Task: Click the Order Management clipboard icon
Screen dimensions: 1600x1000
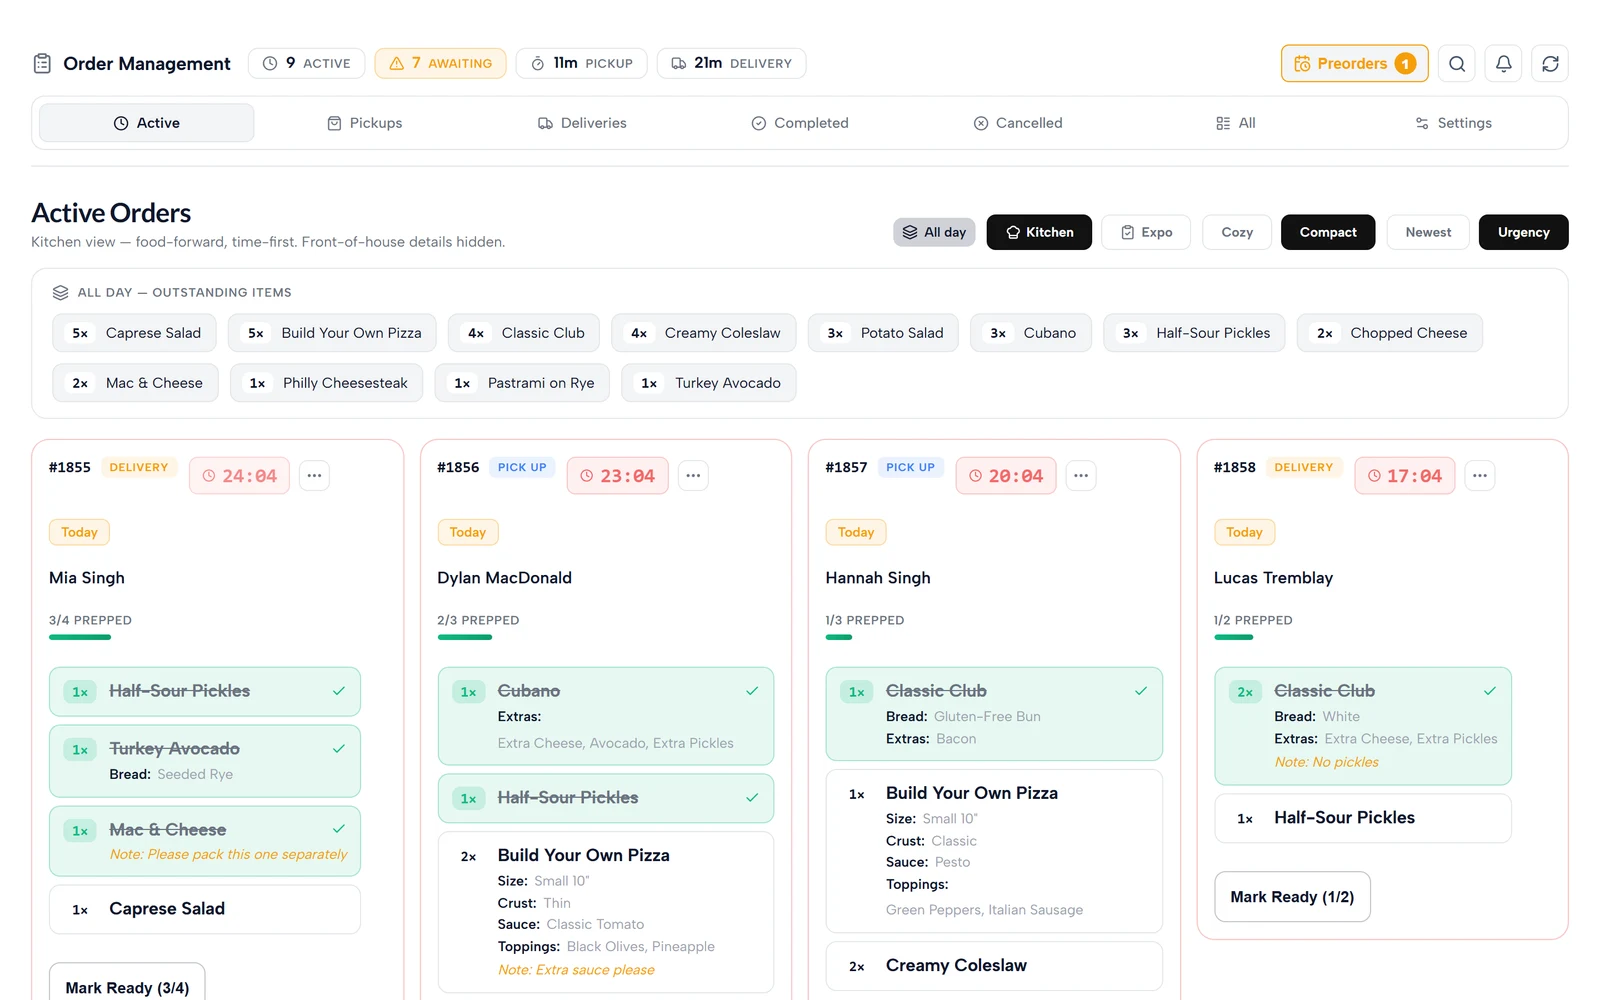Action: pos(42,64)
